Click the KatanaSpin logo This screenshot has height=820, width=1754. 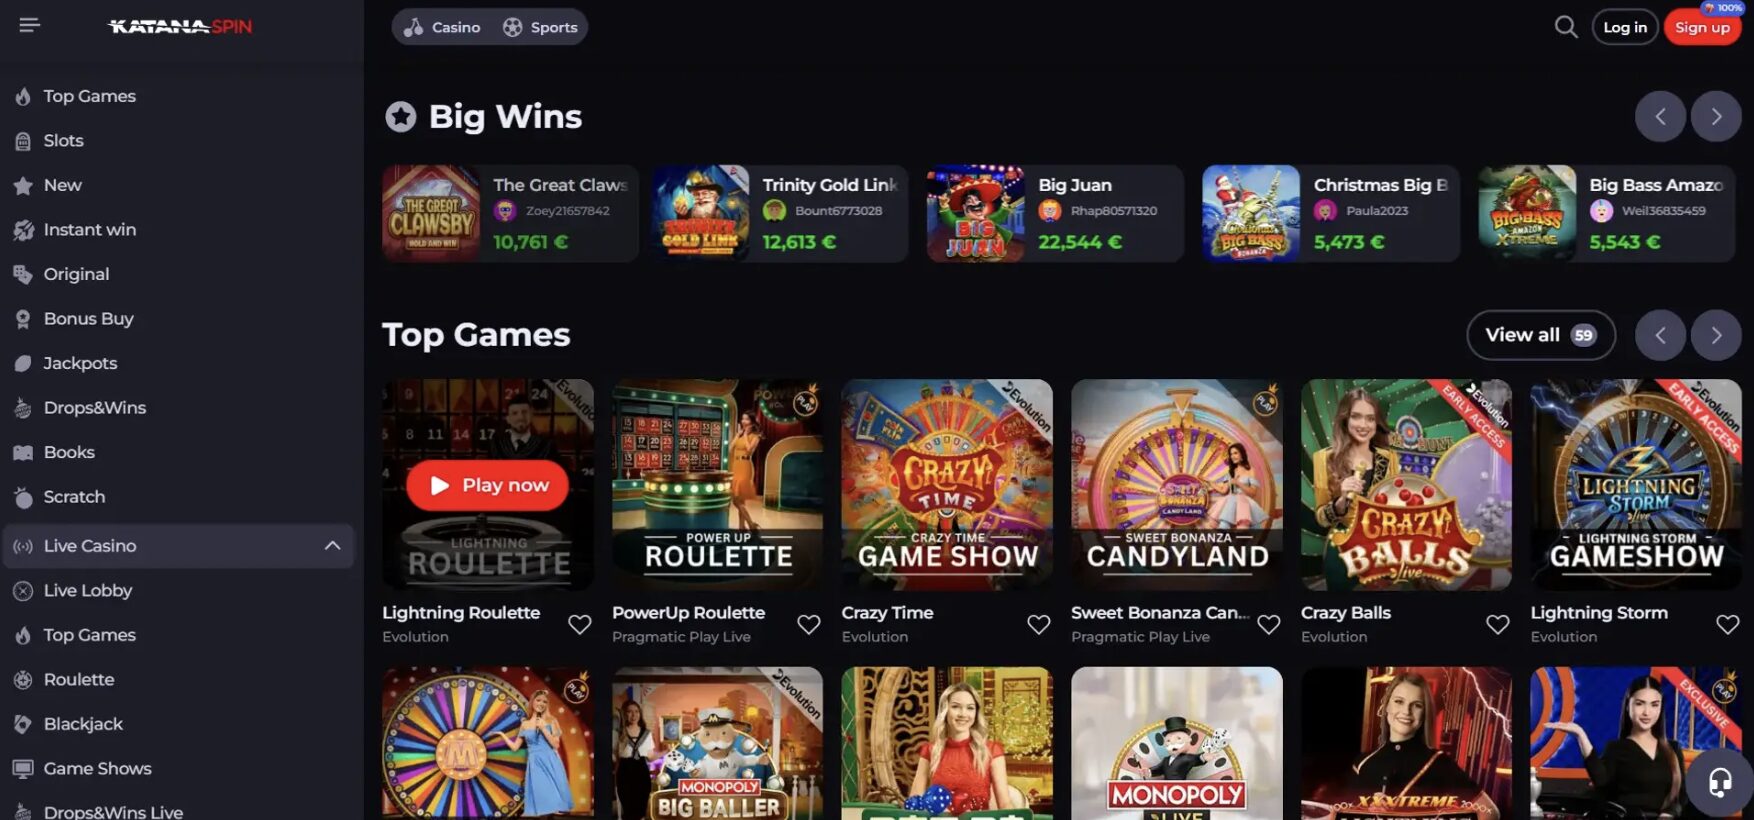180,26
